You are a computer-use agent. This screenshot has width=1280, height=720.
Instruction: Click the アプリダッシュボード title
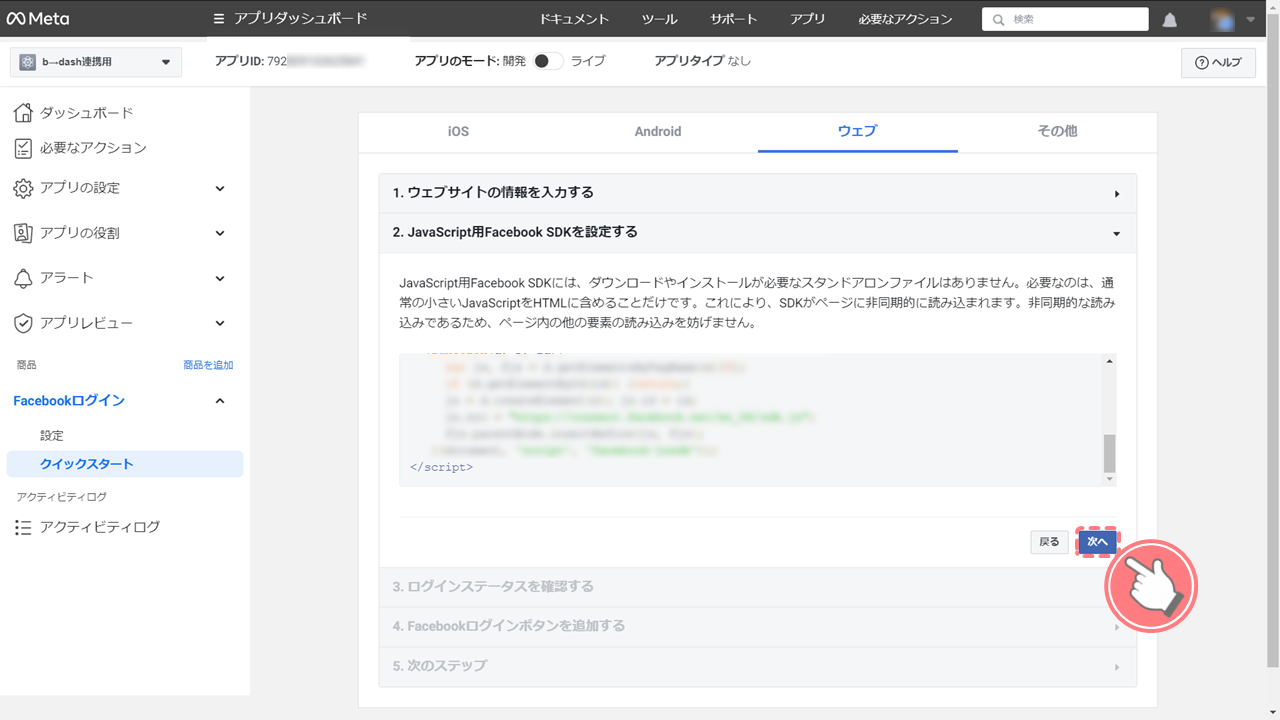(x=301, y=19)
